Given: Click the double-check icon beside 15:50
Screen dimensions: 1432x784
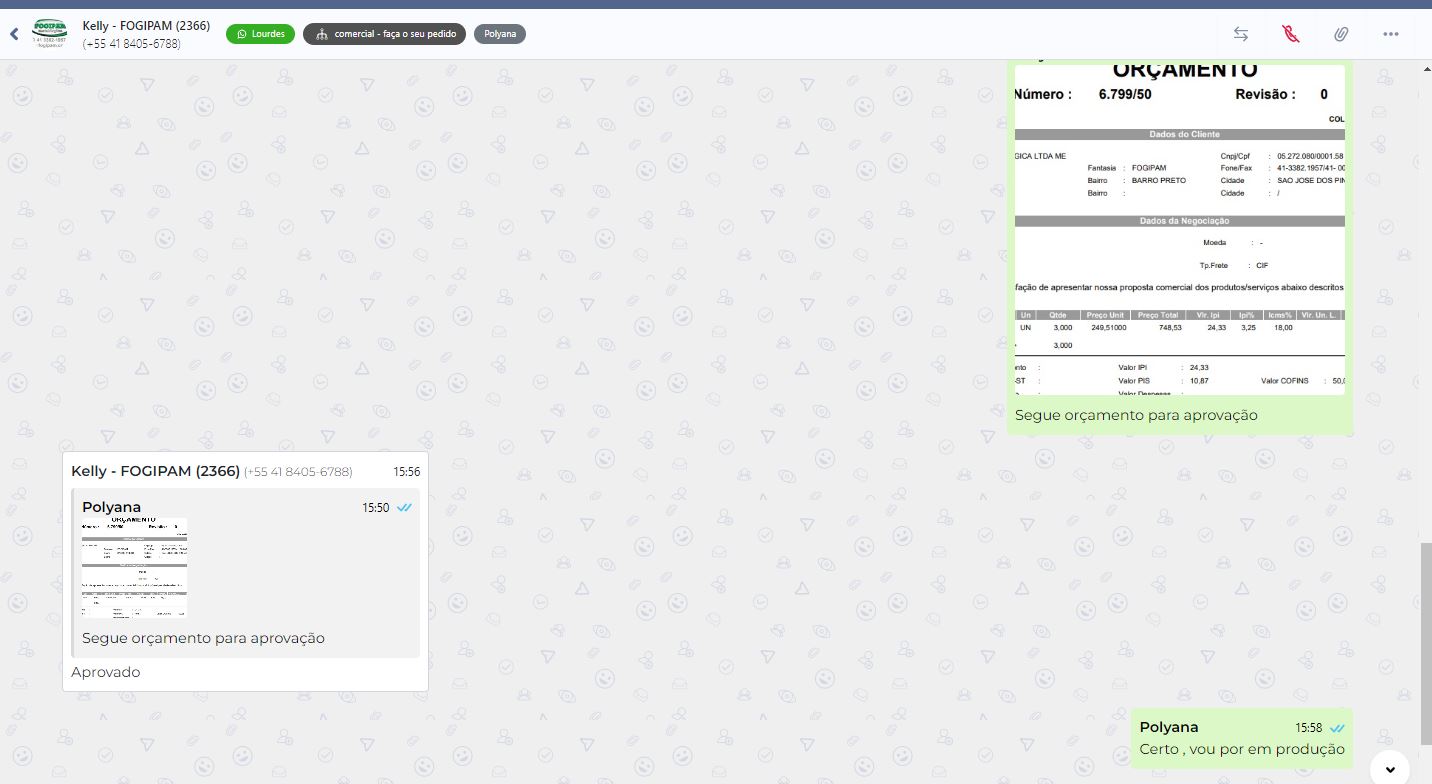Looking at the screenshot, I should coord(404,508).
